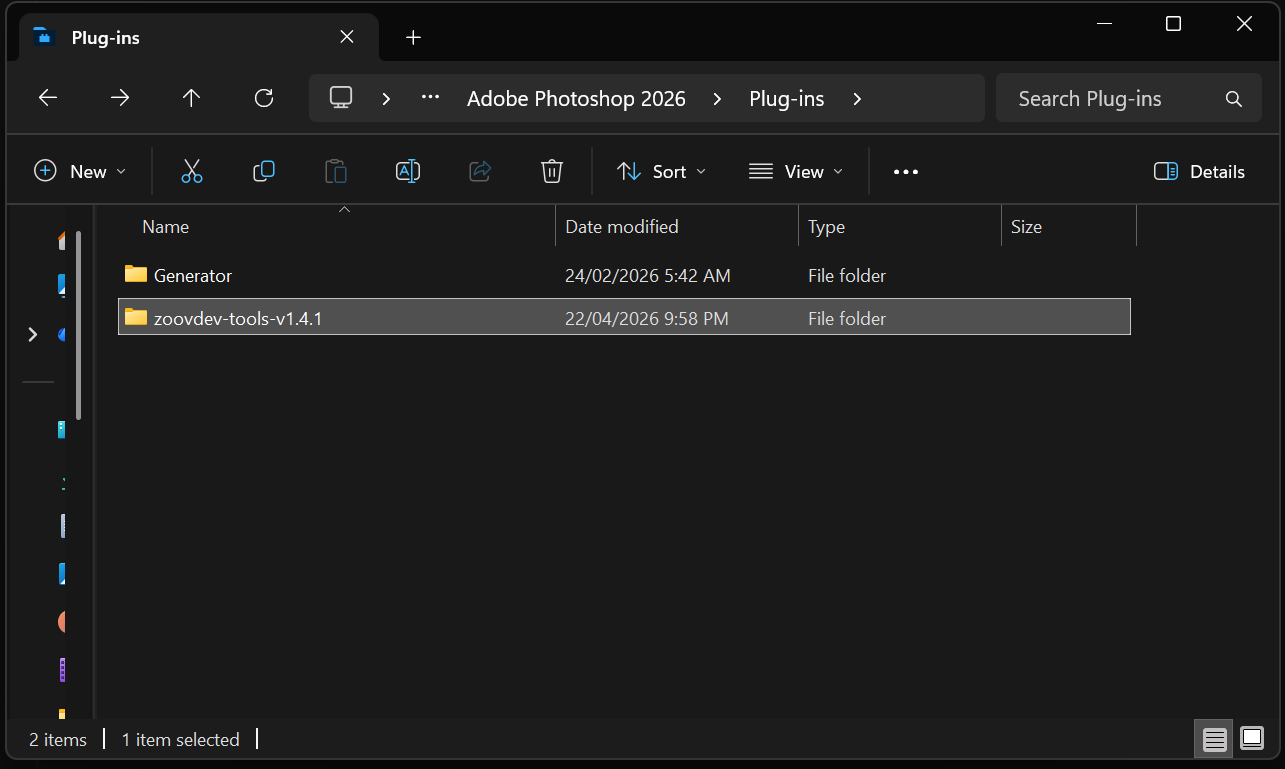Refresh the folder view
The image size is (1285, 769).
point(263,97)
